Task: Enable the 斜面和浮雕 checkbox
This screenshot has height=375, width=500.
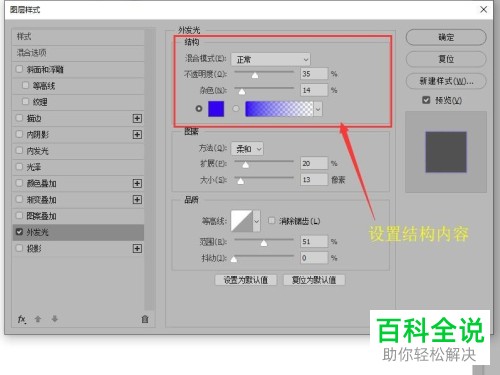Action: click(x=19, y=69)
